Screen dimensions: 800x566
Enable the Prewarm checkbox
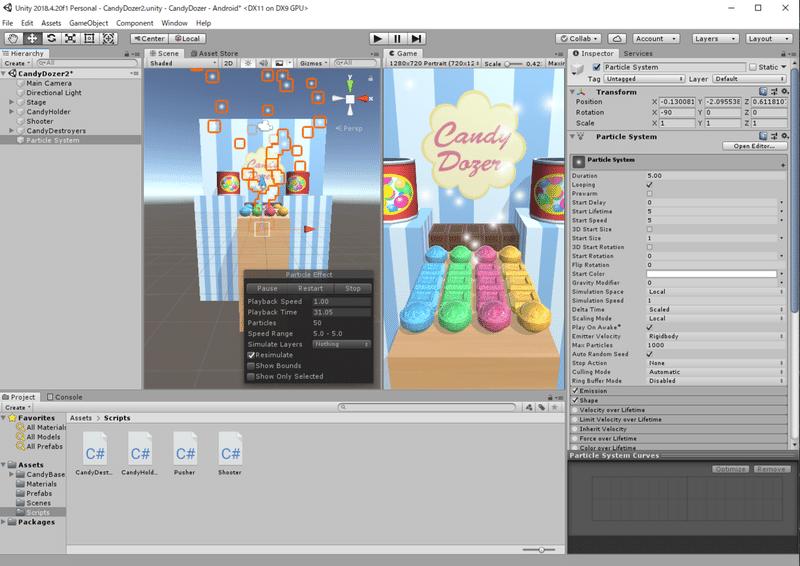[x=649, y=193]
